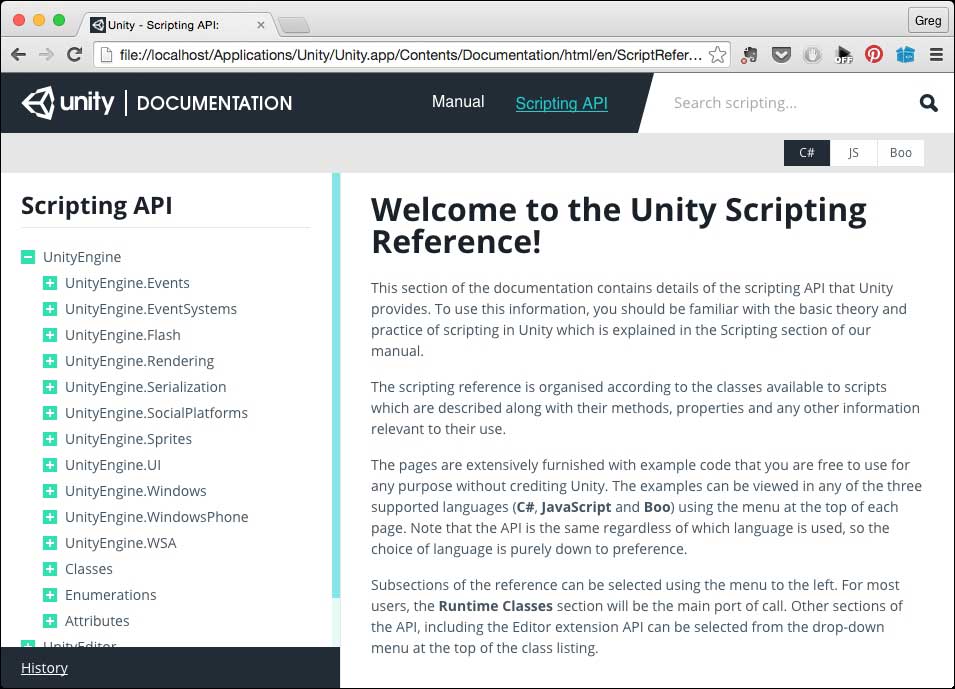Expand the UnityEngine.SocialPlatforms node
Screen dimensions: 955x689
point(50,413)
